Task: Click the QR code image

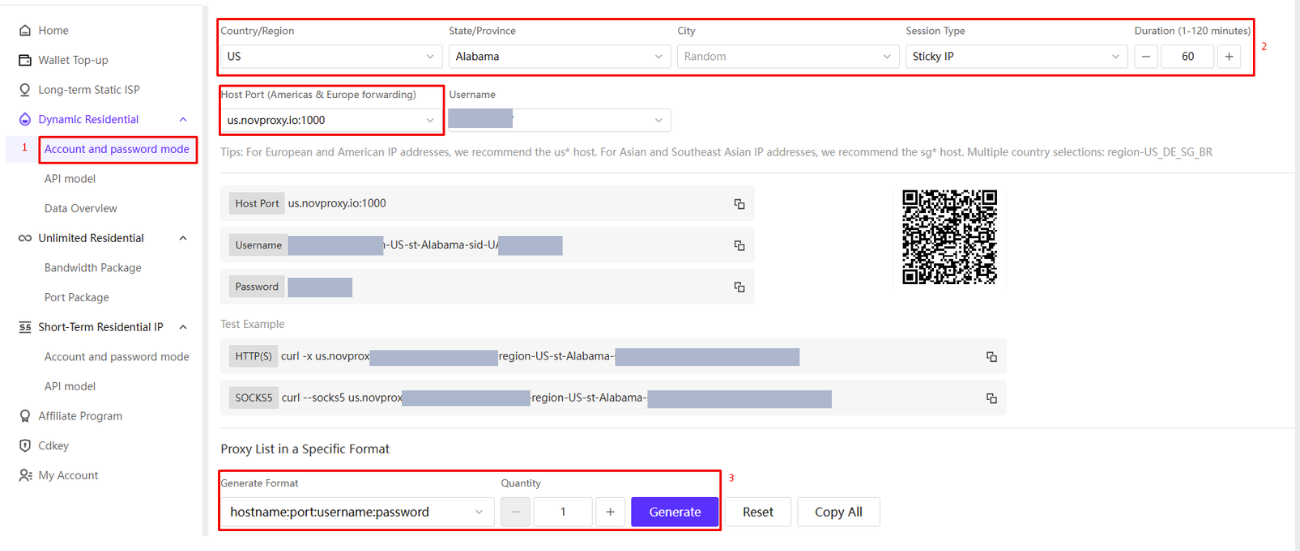Action: [950, 237]
